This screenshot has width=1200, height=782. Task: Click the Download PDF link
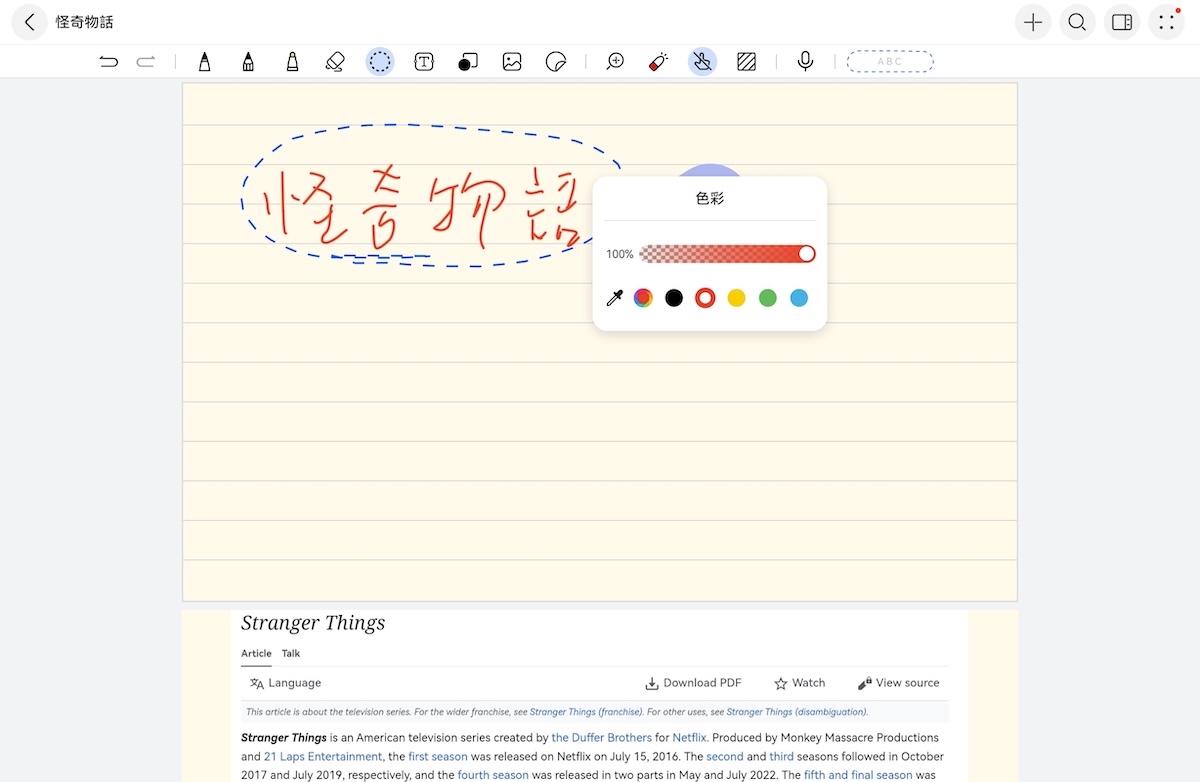693,683
